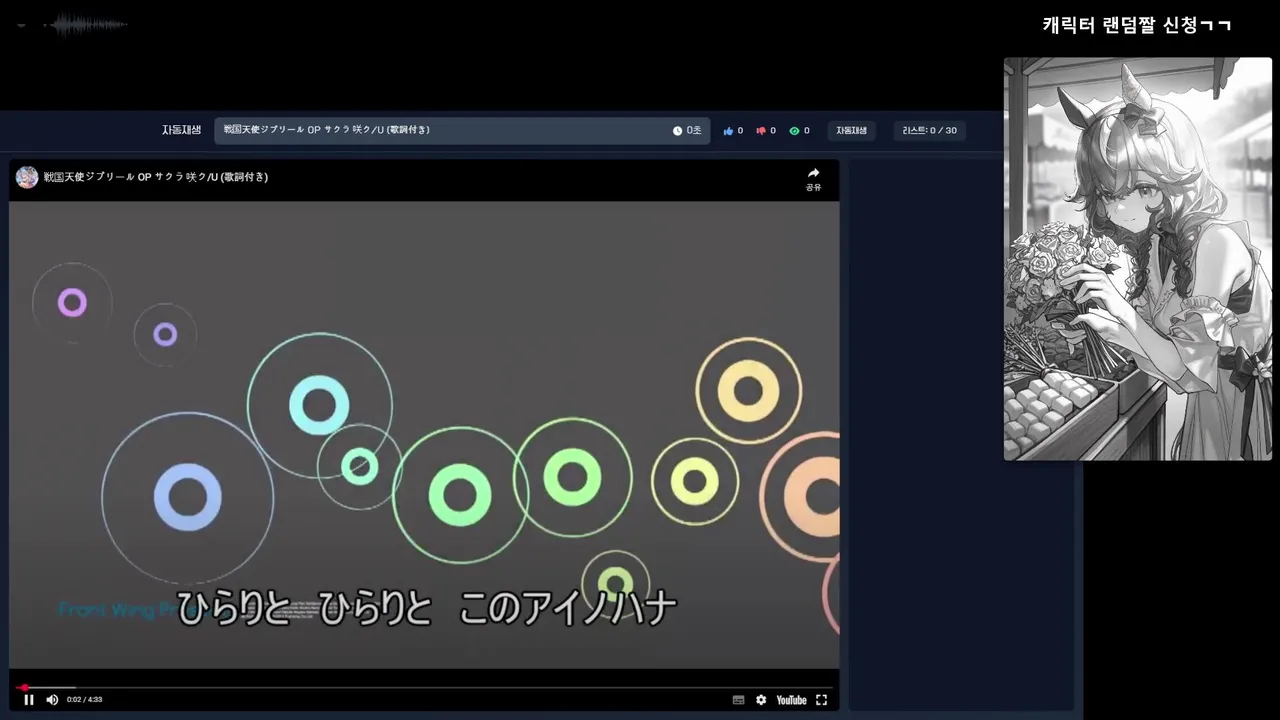Screen dimensions: 1280x720
Task: Pause the YouTube video
Action: [x=29, y=700]
